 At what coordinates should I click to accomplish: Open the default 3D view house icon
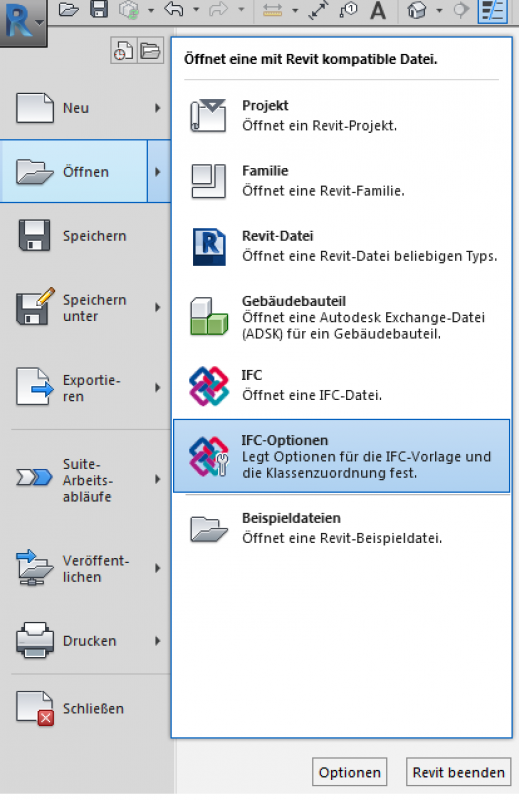[x=416, y=10]
